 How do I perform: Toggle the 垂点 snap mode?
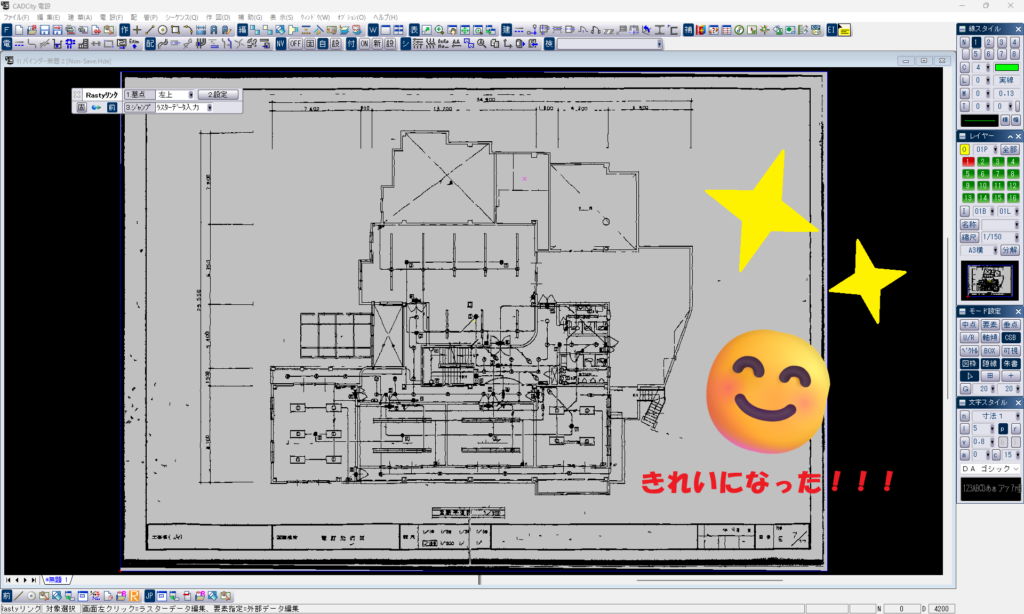[x=1011, y=325]
